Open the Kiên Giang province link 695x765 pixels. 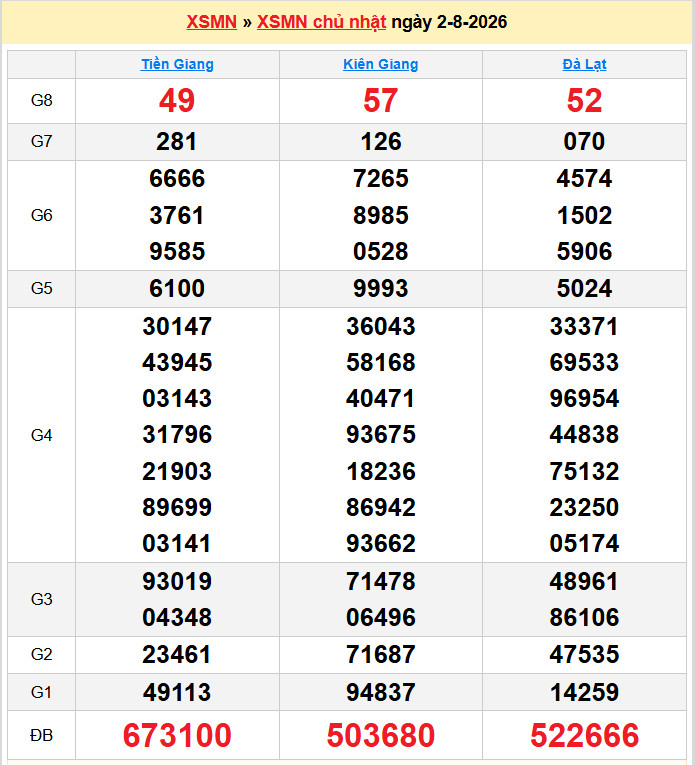(380, 64)
